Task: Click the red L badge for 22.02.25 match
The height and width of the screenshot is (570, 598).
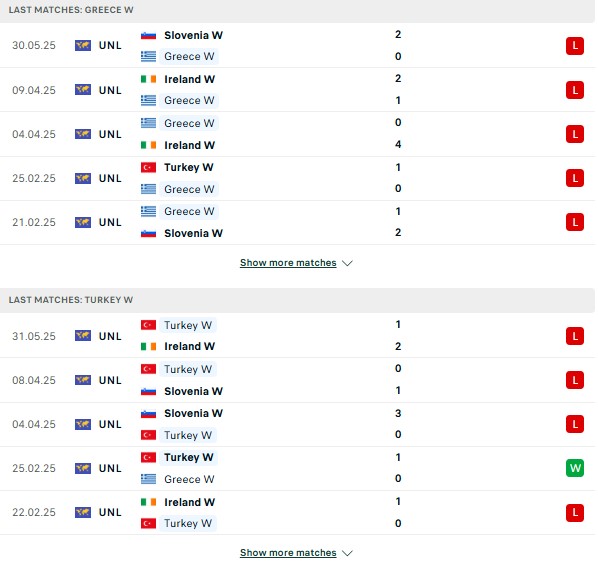Action: [x=575, y=512]
